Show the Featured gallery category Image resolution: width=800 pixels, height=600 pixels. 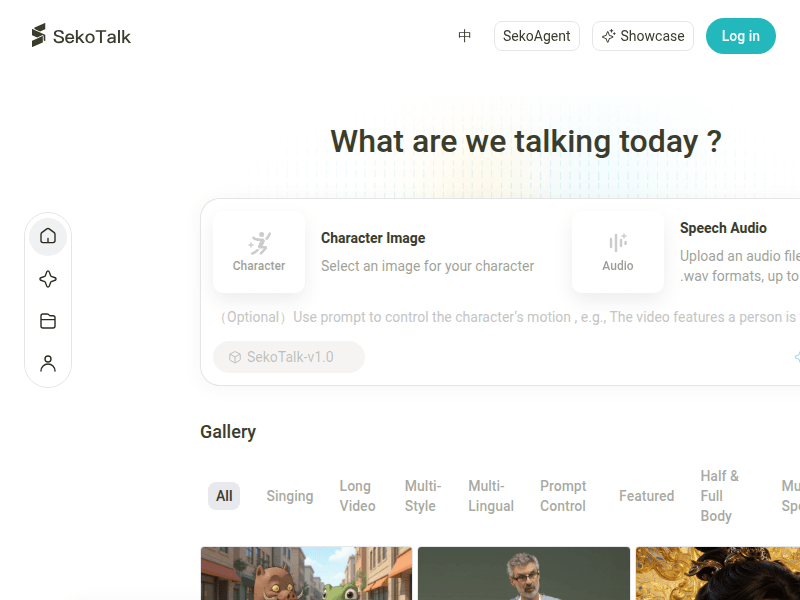(x=646, y=496)
